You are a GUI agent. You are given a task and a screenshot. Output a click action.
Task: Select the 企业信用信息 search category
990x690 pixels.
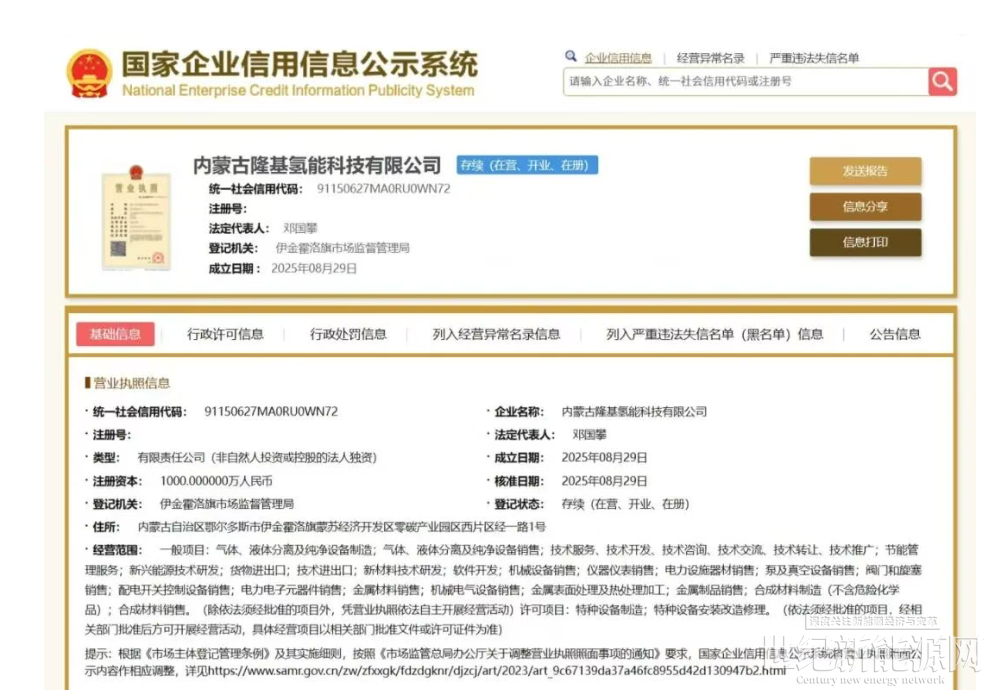click(x=618, y=58)
